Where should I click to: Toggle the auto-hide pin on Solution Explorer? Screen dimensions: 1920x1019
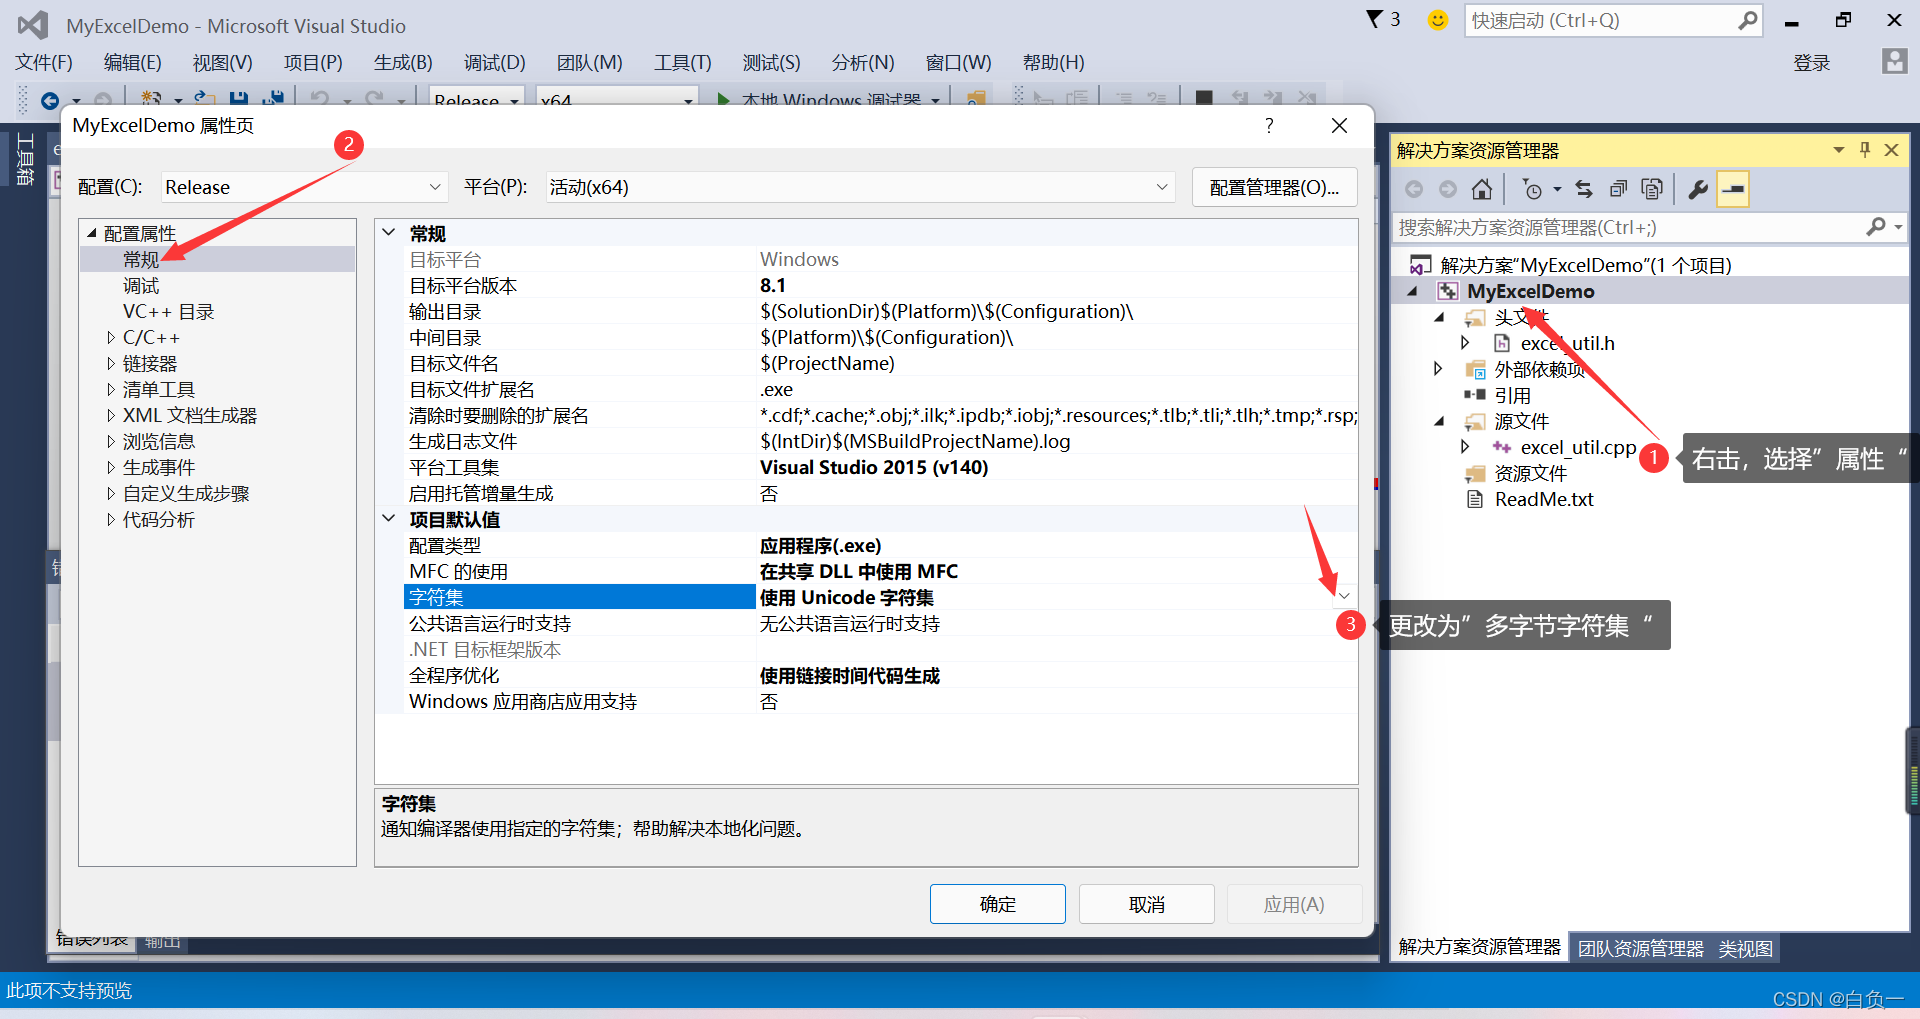1865,150
